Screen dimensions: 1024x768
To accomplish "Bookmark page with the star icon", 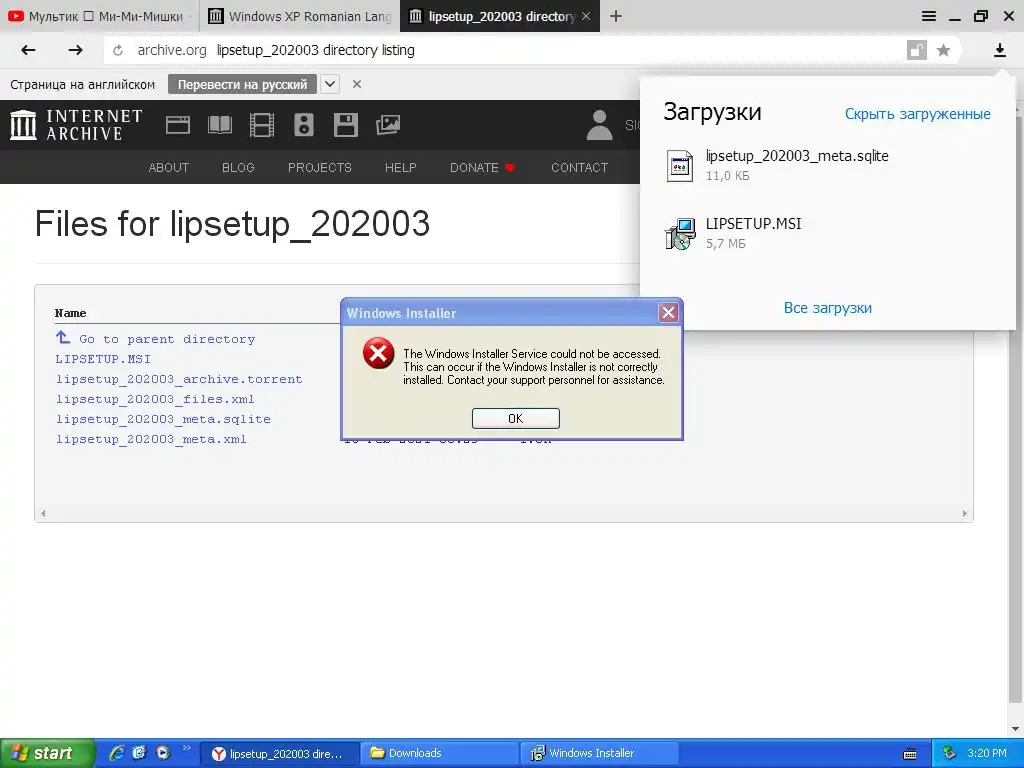I will pyautogui.click(x=943, y=50).
